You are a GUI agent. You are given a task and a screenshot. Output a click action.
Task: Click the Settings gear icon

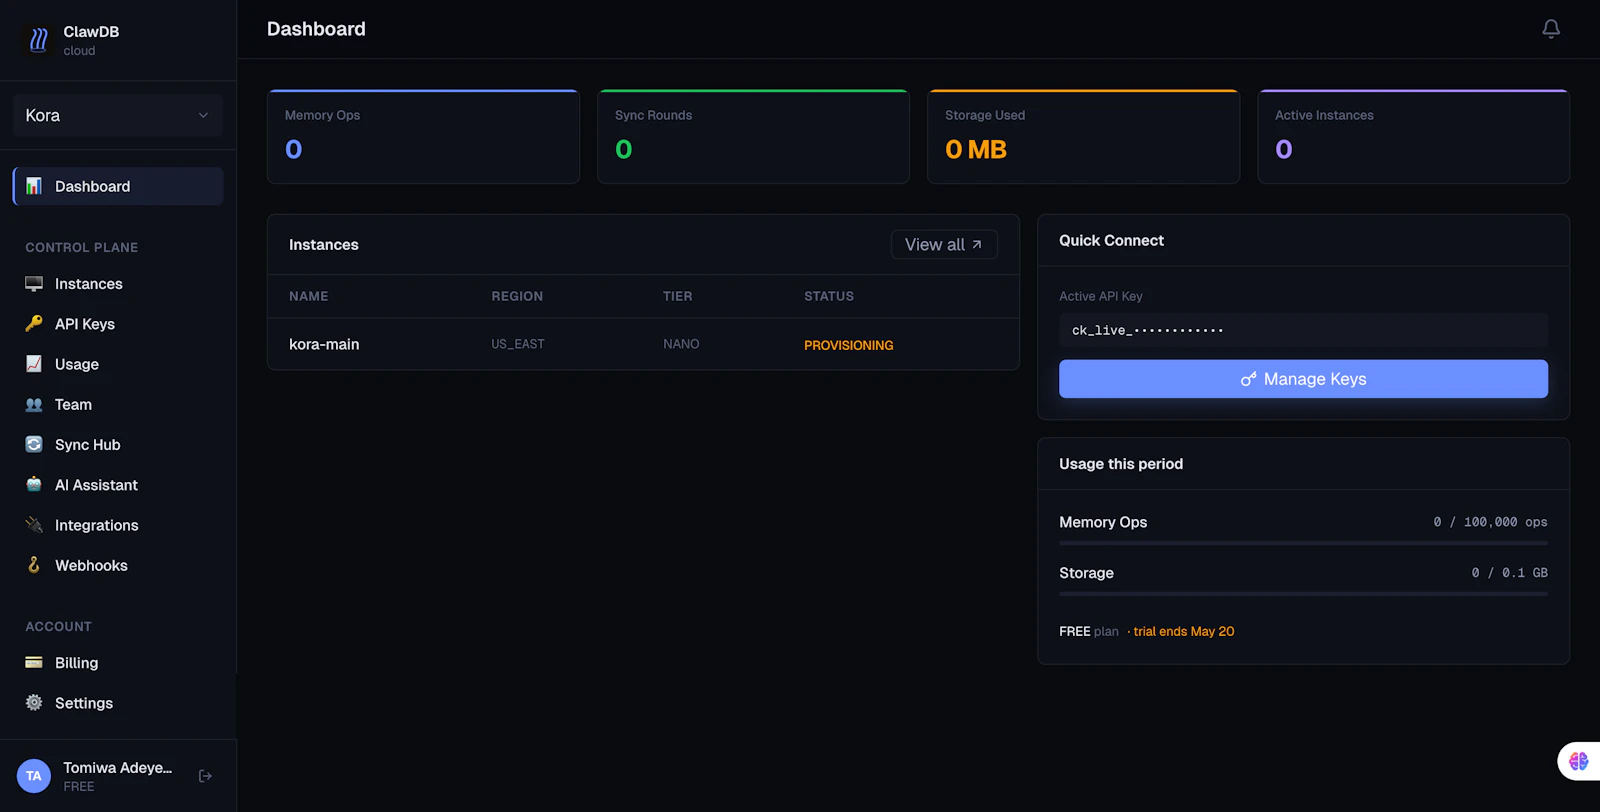click(34, 703)
